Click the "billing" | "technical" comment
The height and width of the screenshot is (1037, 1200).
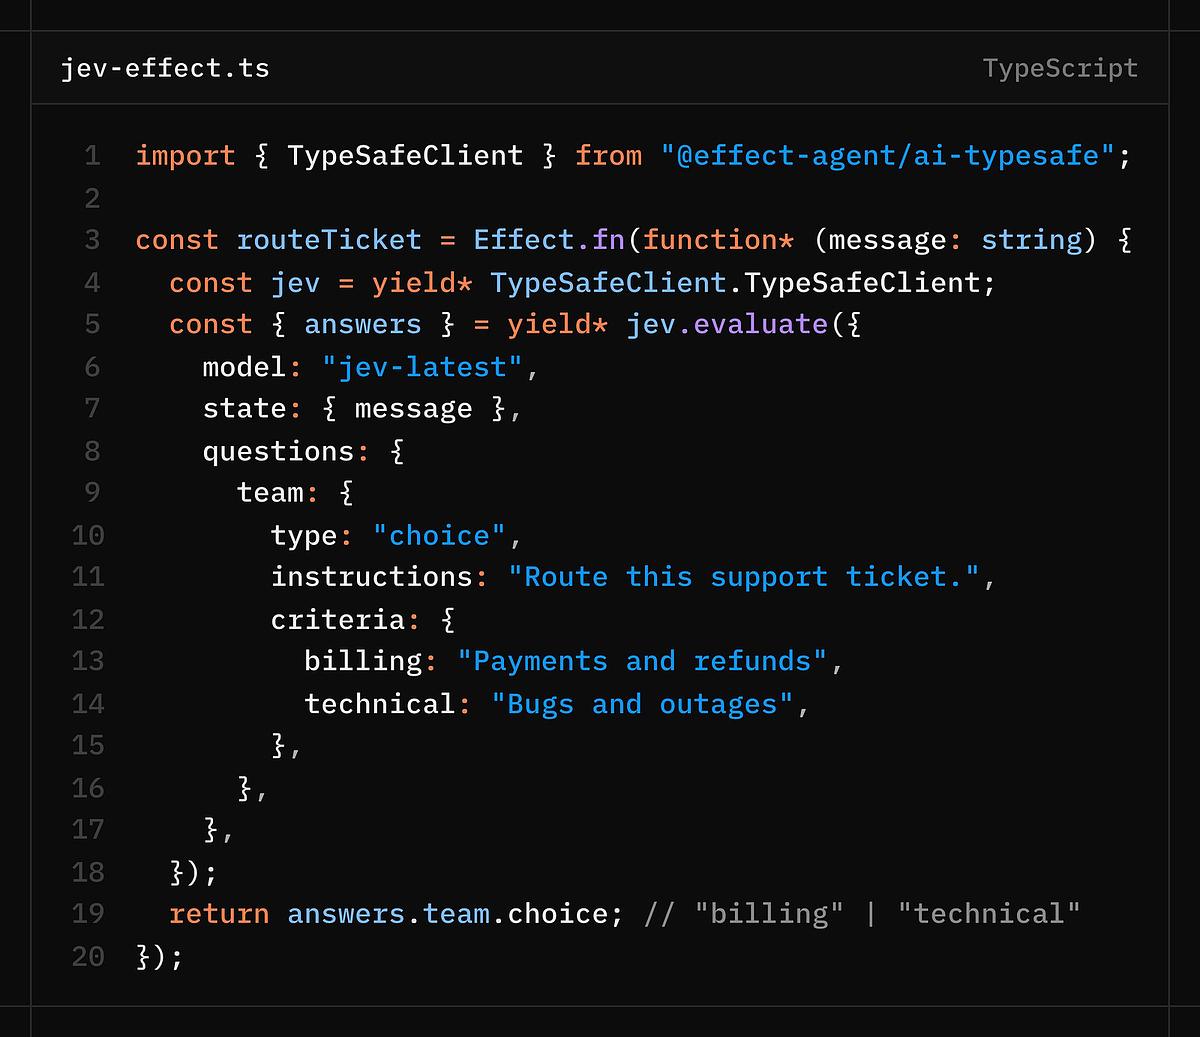pos(863,914)
